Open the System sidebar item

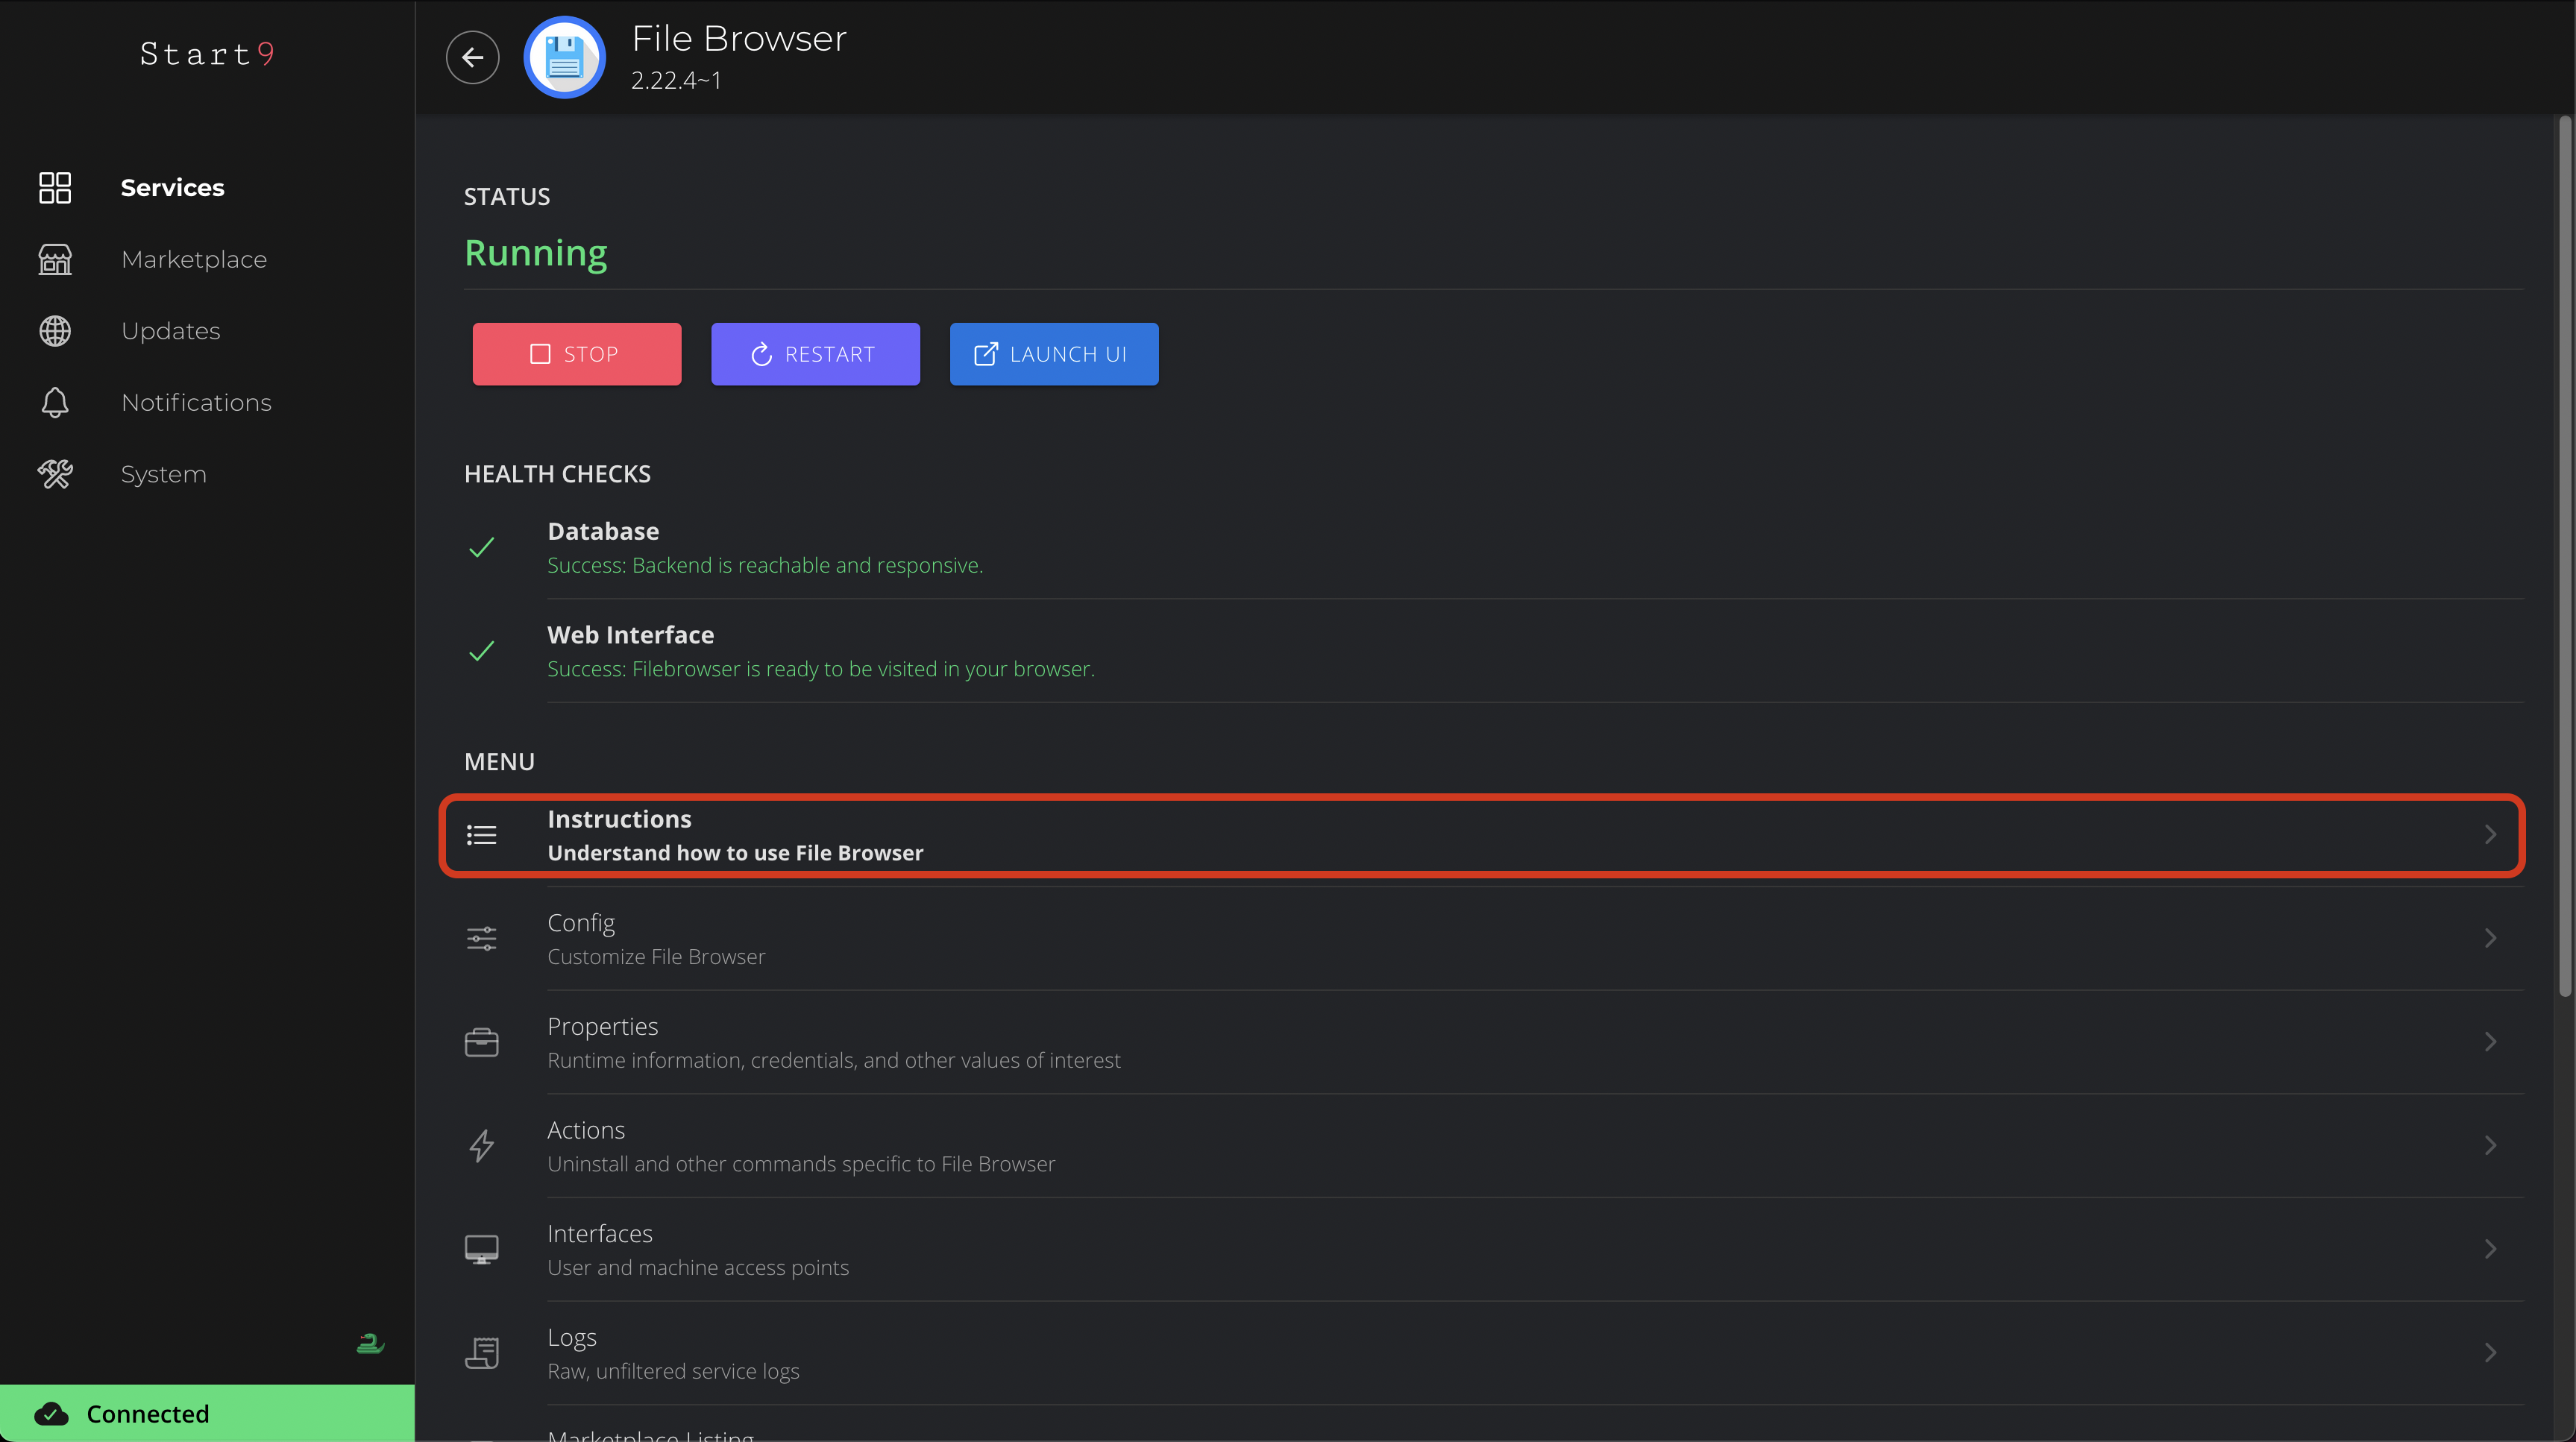click(x=164, y=474)
